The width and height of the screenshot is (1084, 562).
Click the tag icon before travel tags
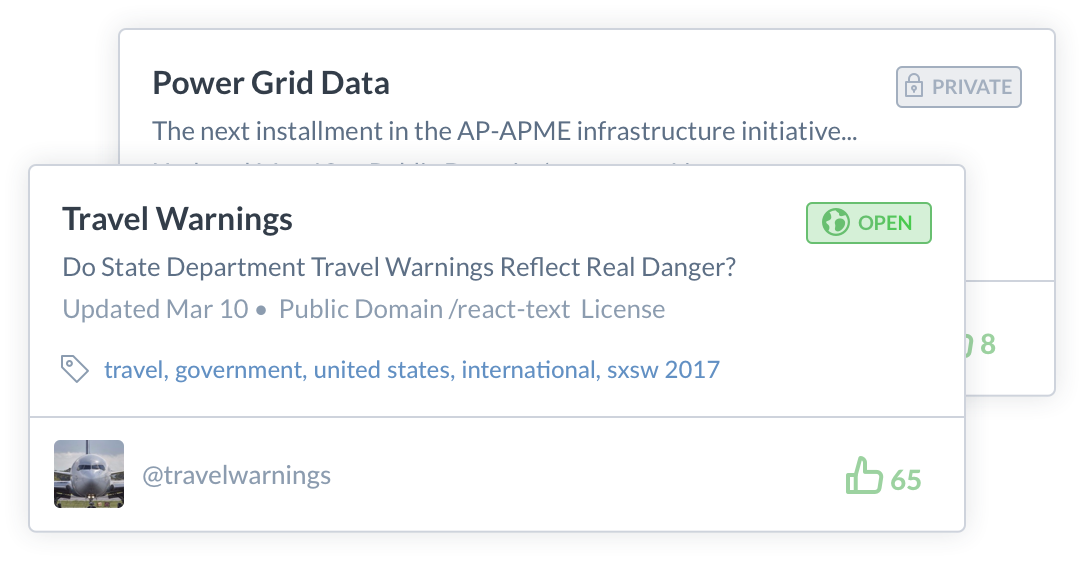tap(75, 369)
